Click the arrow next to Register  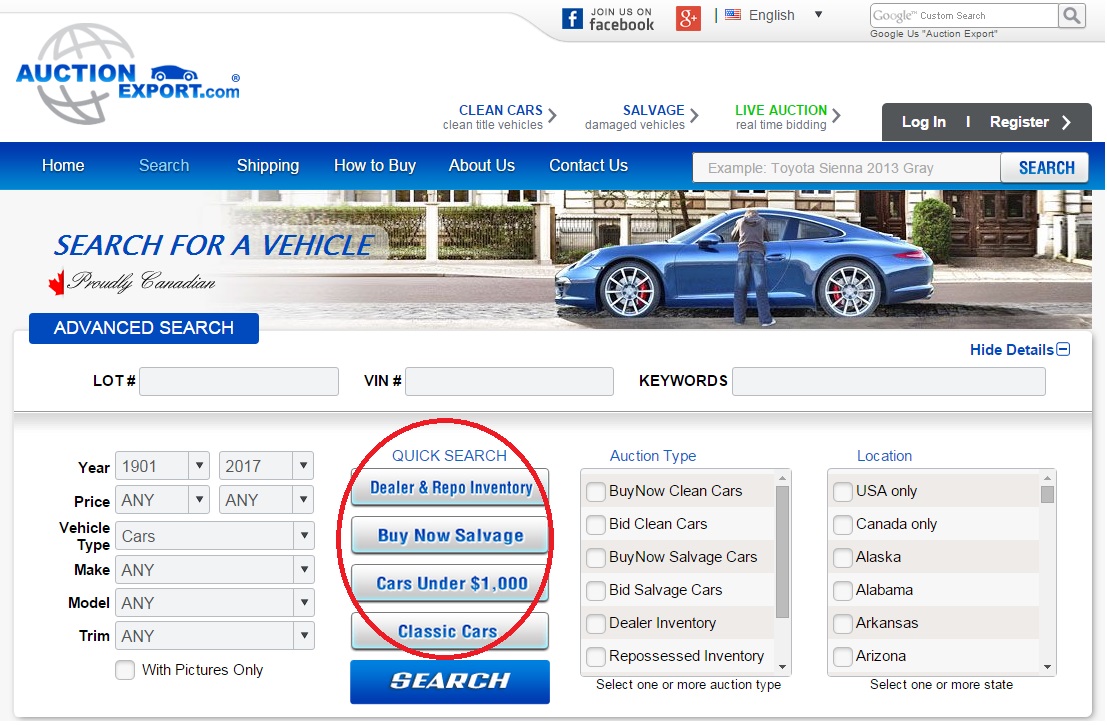(1066, 123)
